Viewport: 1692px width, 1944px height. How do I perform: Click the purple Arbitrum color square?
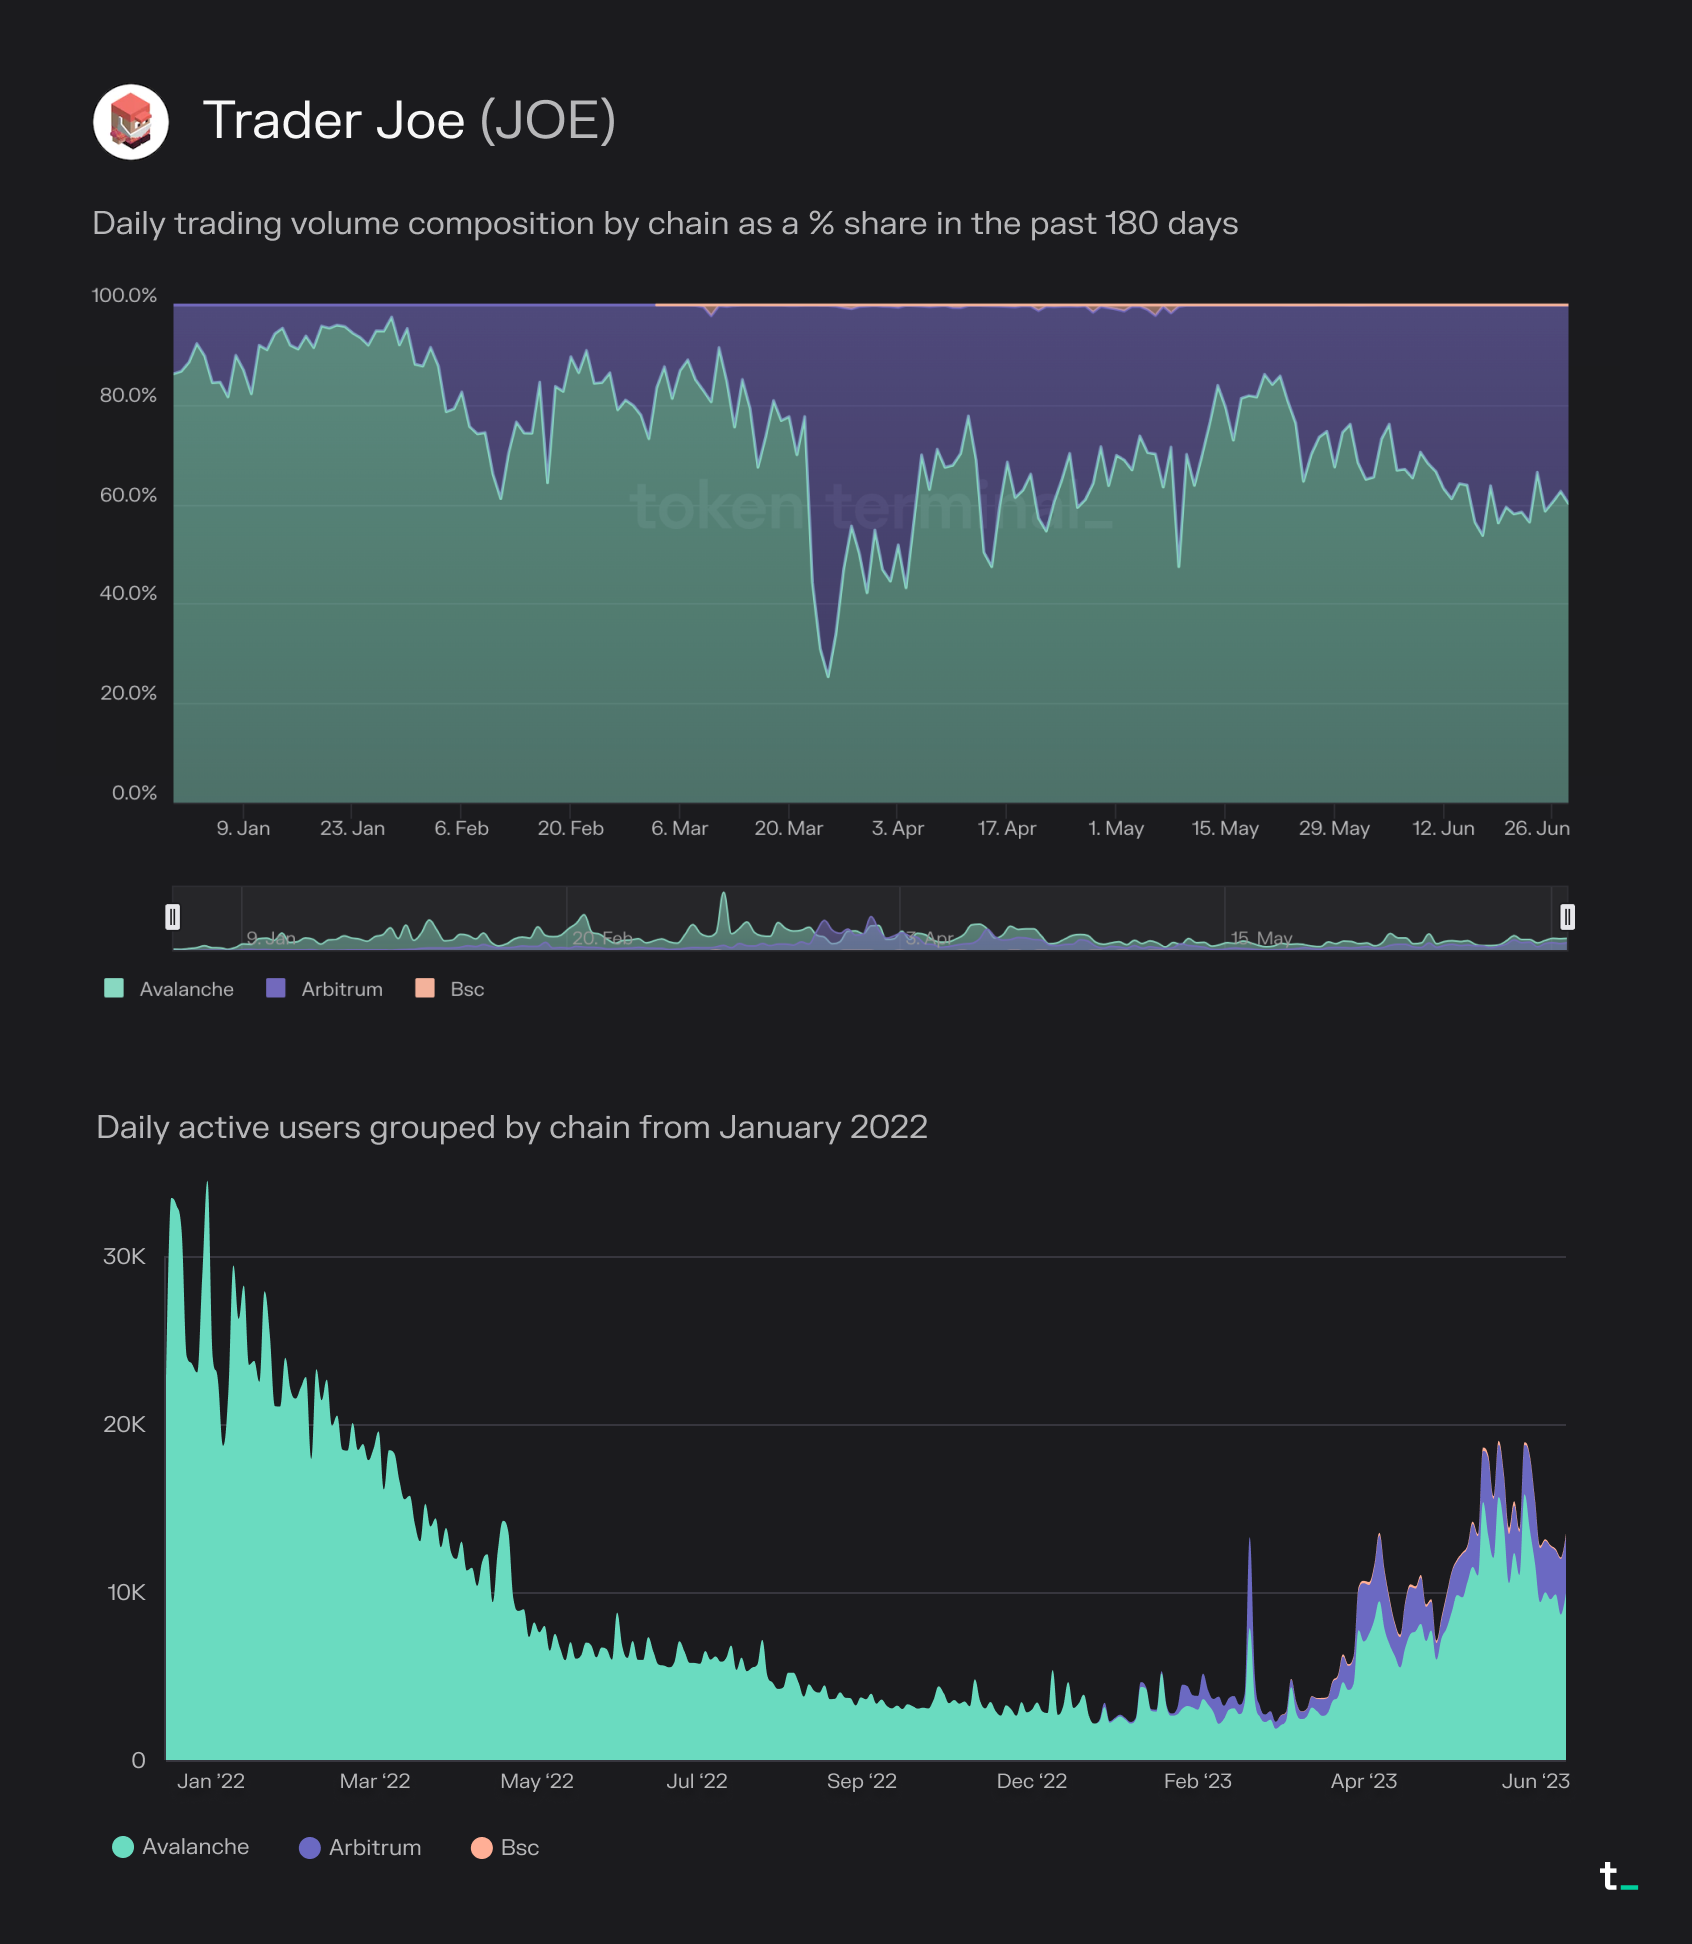click(276, 988)
